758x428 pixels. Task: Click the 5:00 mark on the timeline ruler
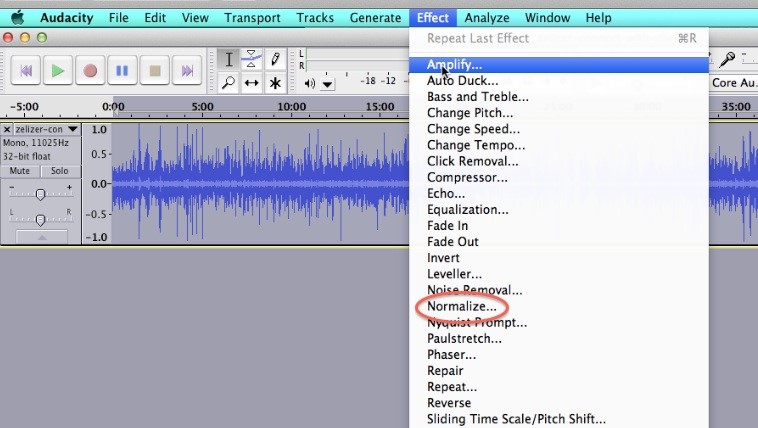point(202,106)
